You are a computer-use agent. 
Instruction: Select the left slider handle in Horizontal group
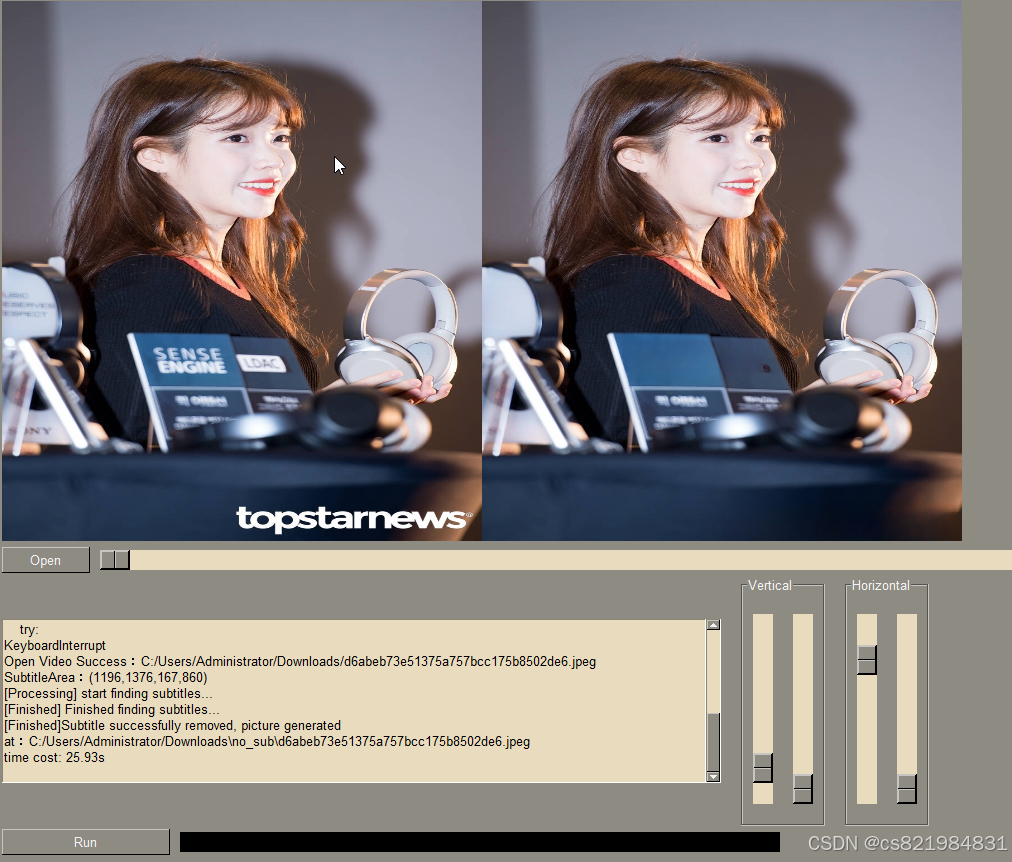click(x=867, y=659)
